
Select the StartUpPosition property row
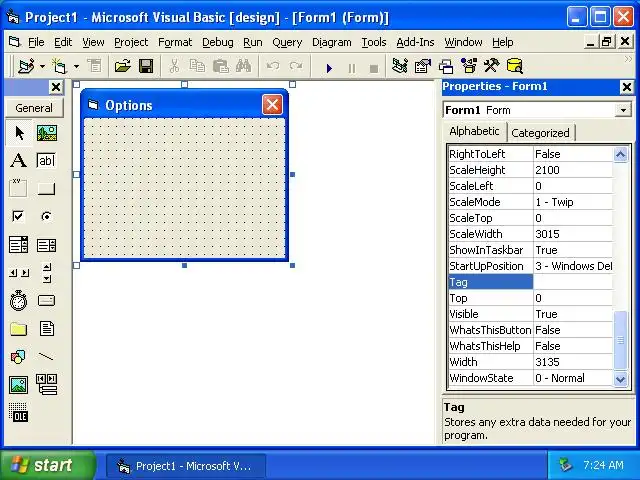[530, 266]
